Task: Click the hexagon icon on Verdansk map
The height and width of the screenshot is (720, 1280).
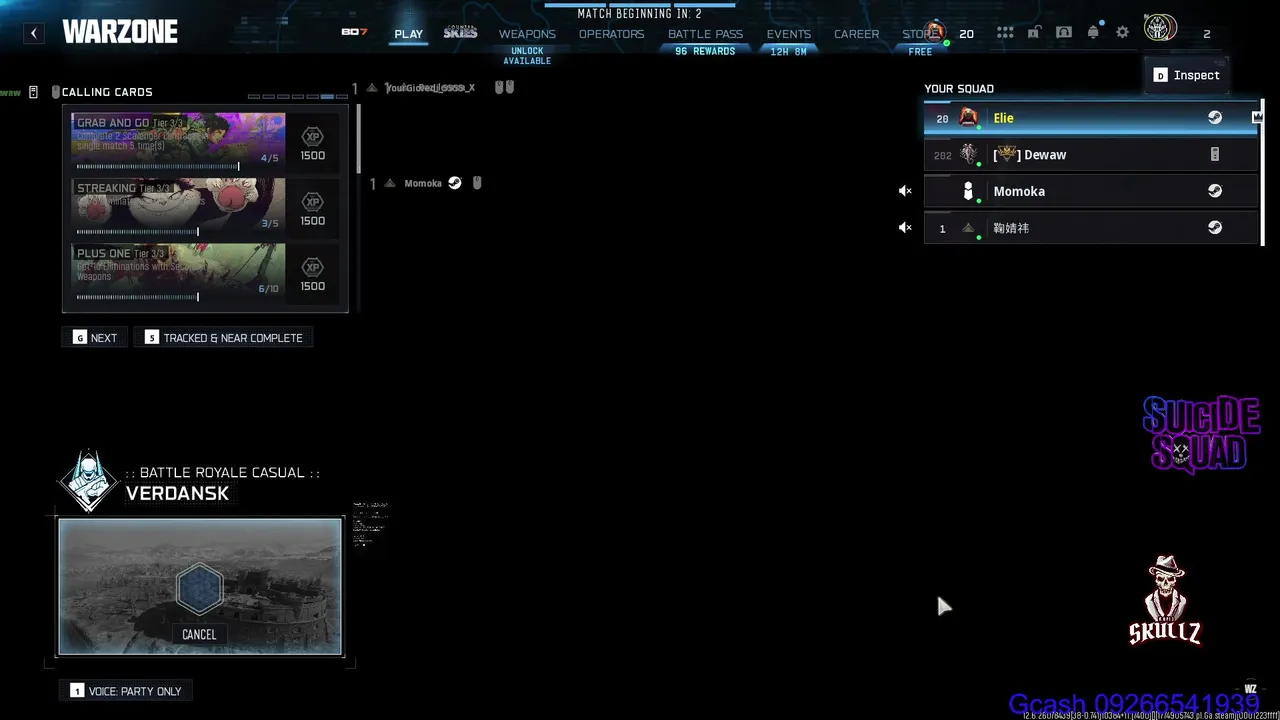Action: click(x=199, y=588)
